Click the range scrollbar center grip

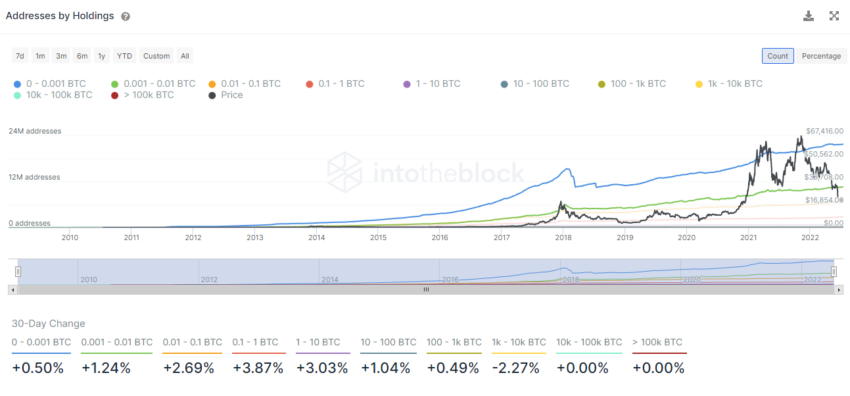point(426,290)
